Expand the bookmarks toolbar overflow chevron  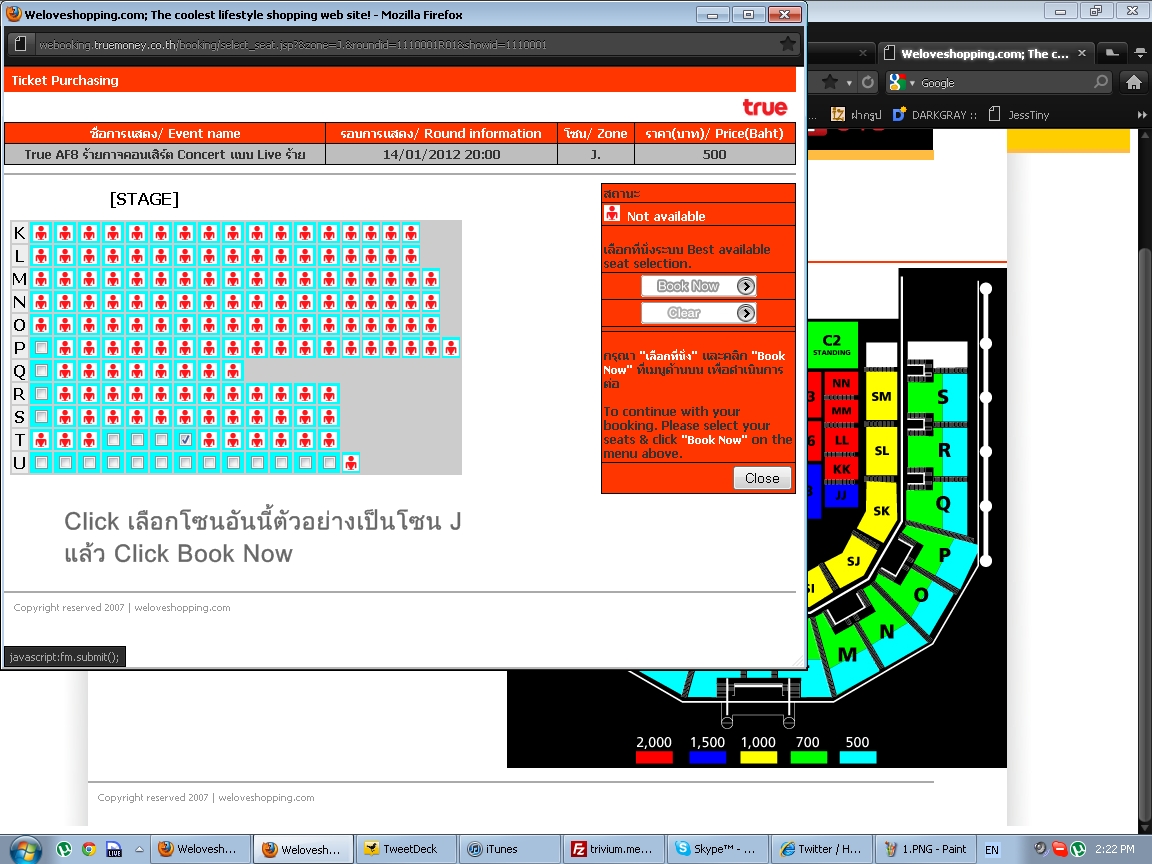(x=1141, y=115)
